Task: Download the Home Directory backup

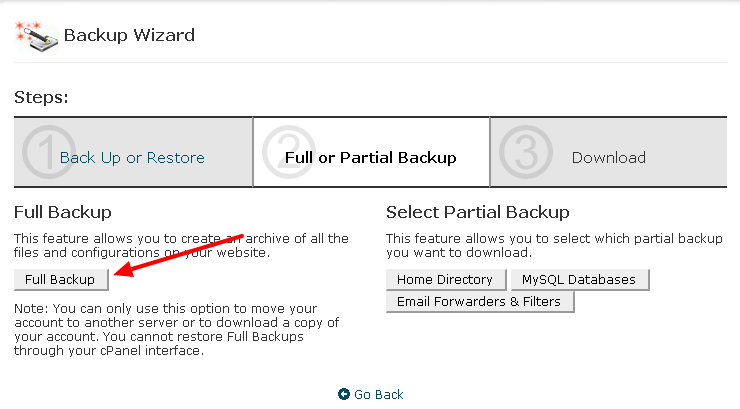Action: (446, 280)
